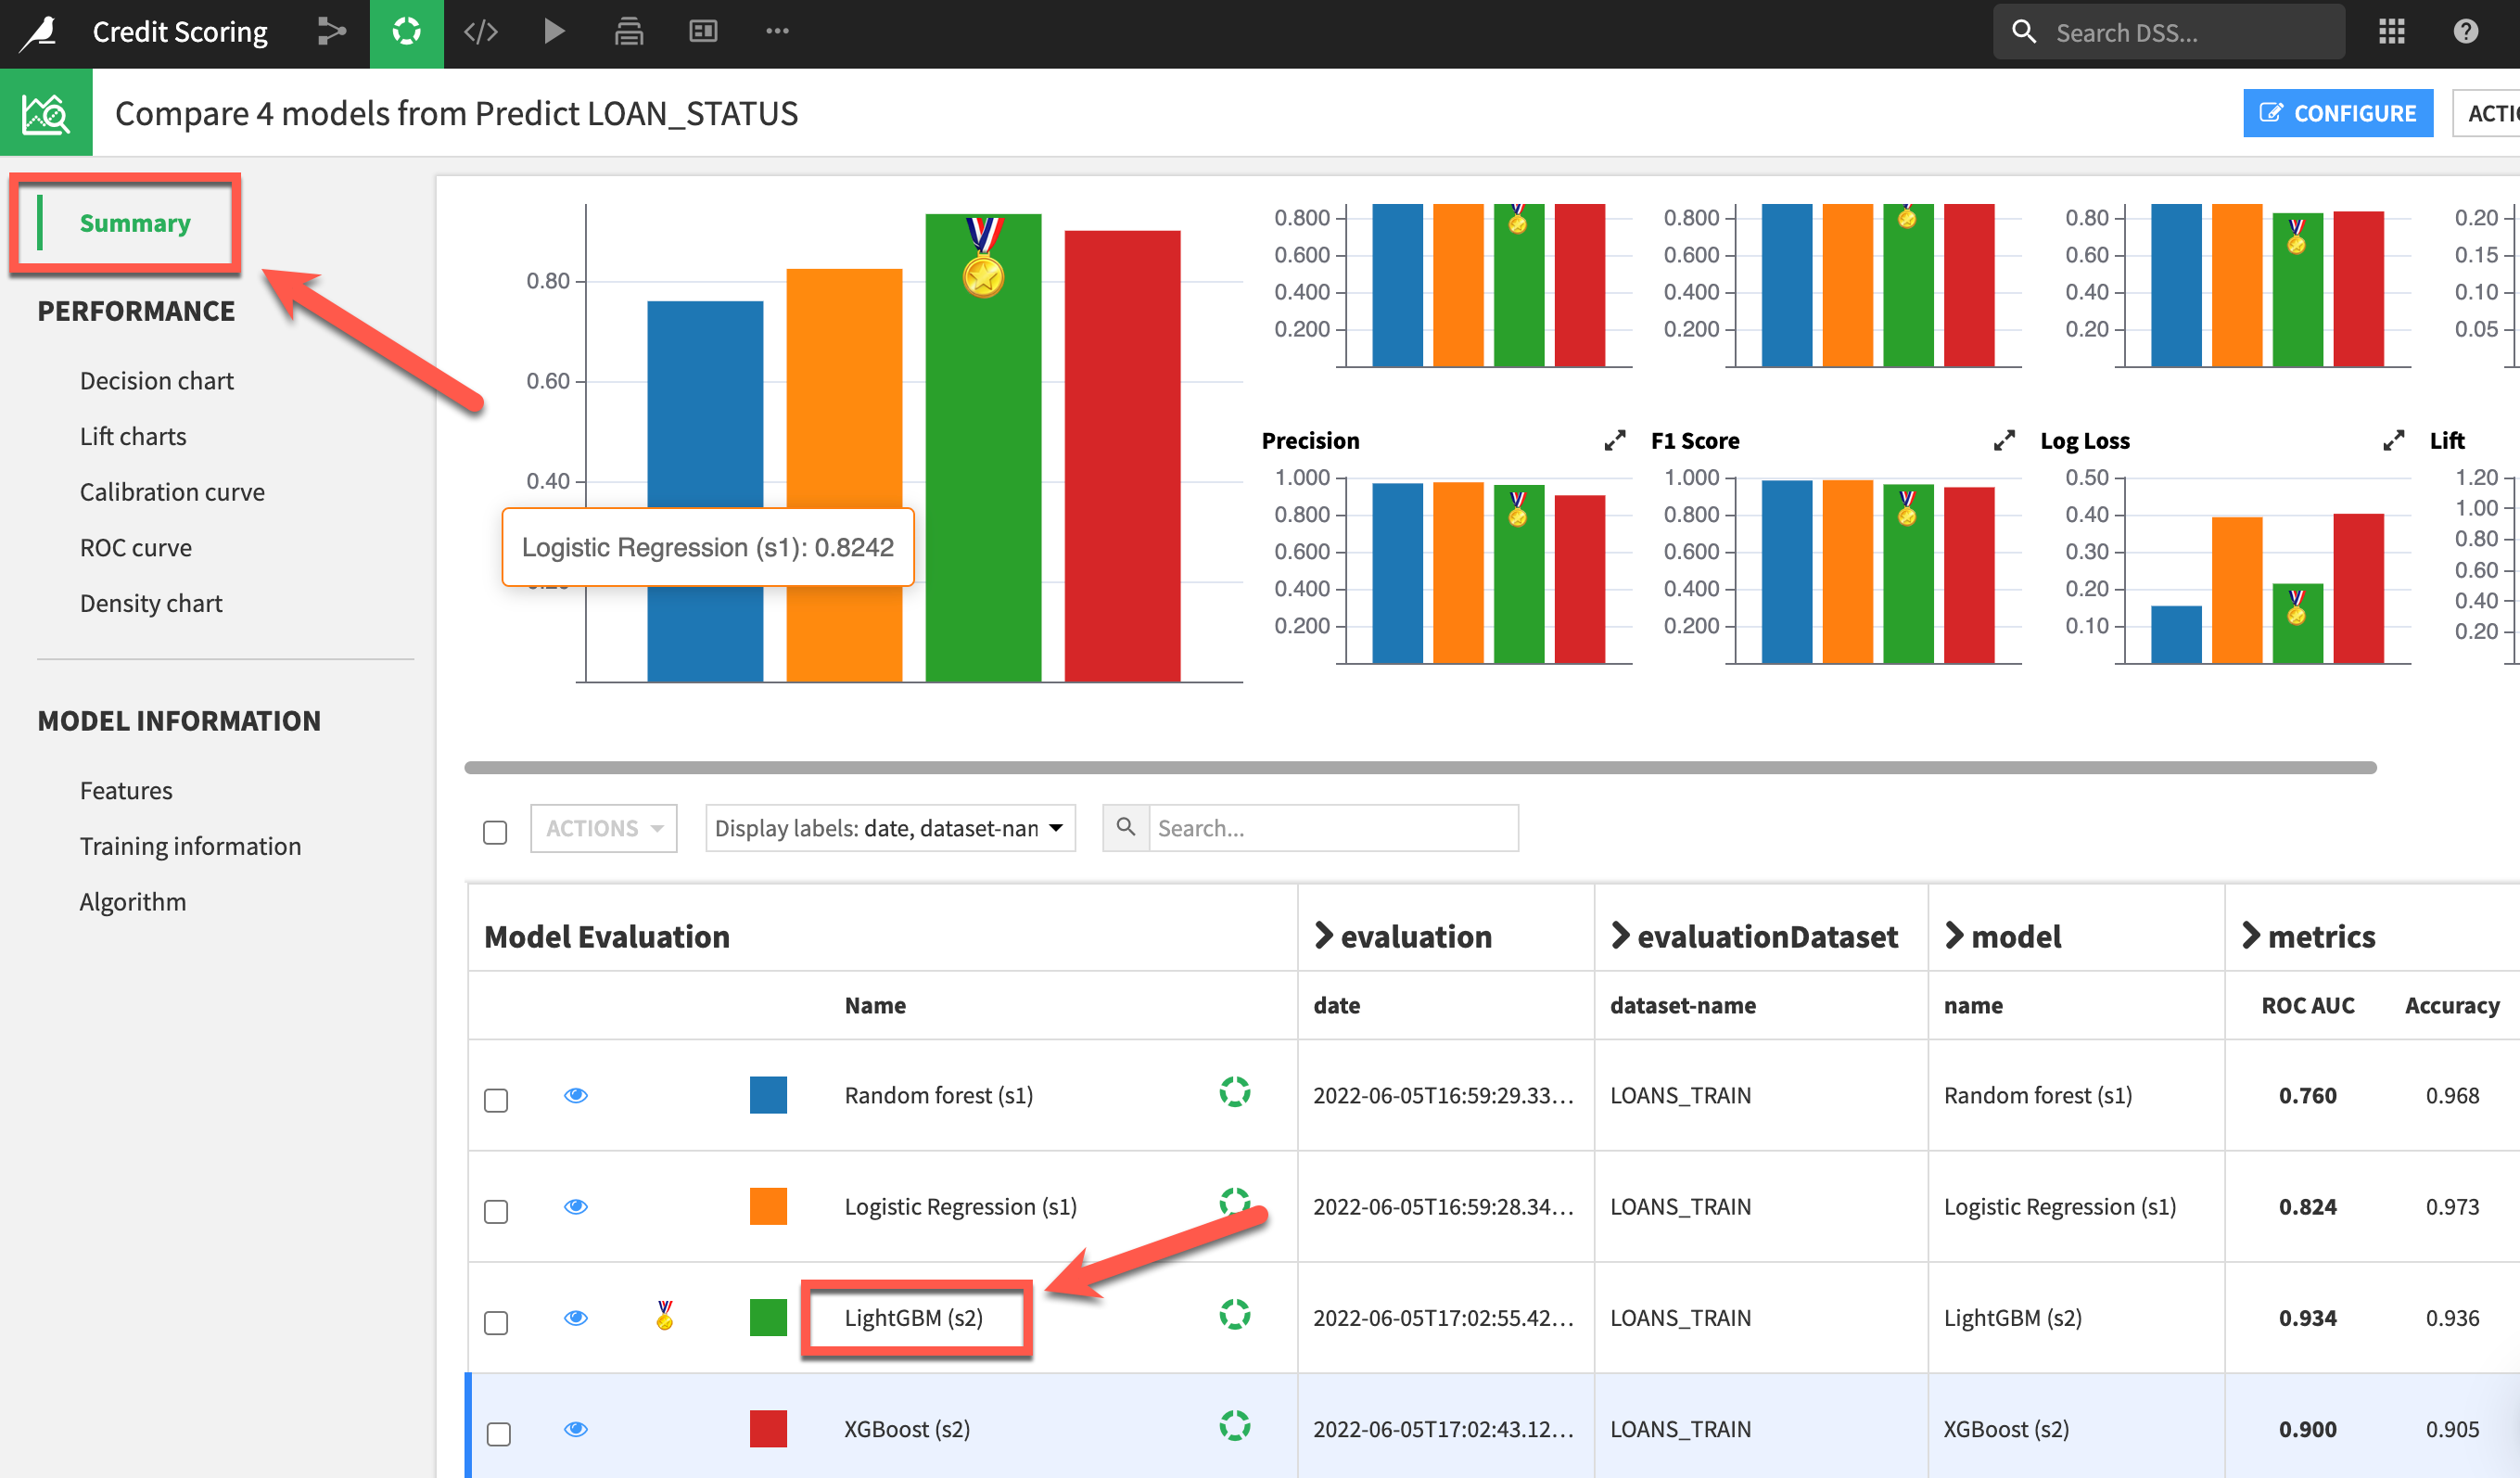Click the orange Logistic Regression color swatch
This screenshot has width=2520, height=1478.
click(x=768, y=1206)
